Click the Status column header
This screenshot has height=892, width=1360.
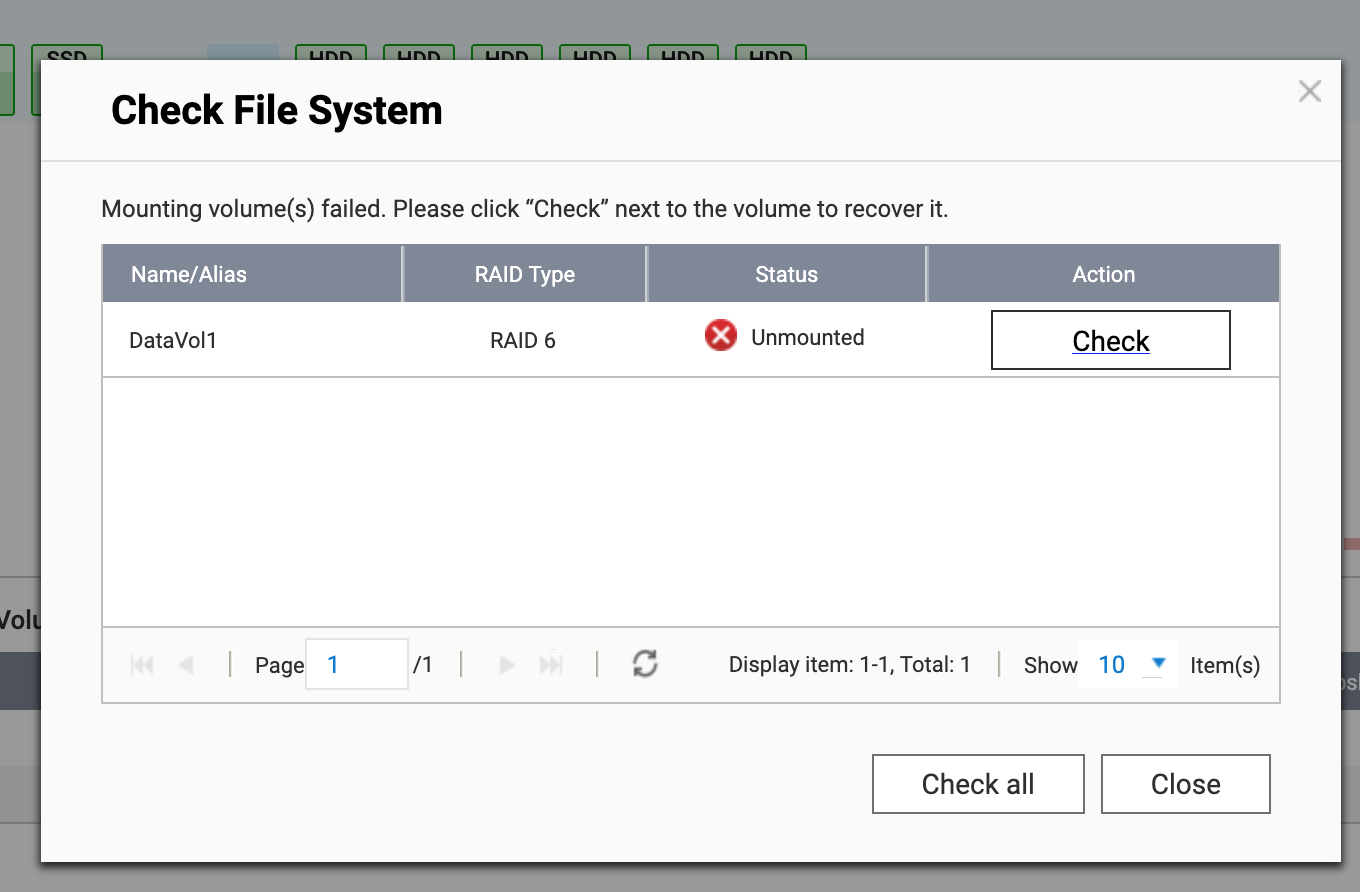point(786,274)
